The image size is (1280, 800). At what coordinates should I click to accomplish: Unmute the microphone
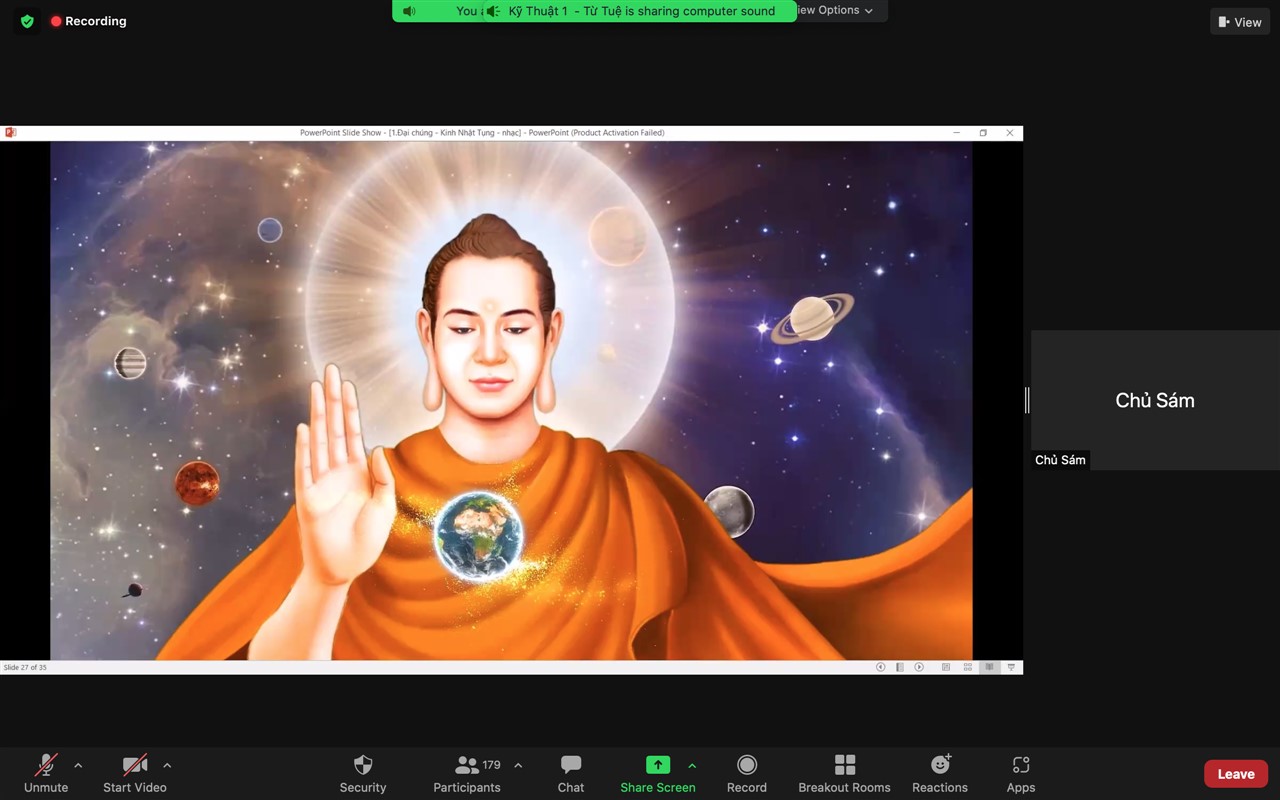coord(46,773)
